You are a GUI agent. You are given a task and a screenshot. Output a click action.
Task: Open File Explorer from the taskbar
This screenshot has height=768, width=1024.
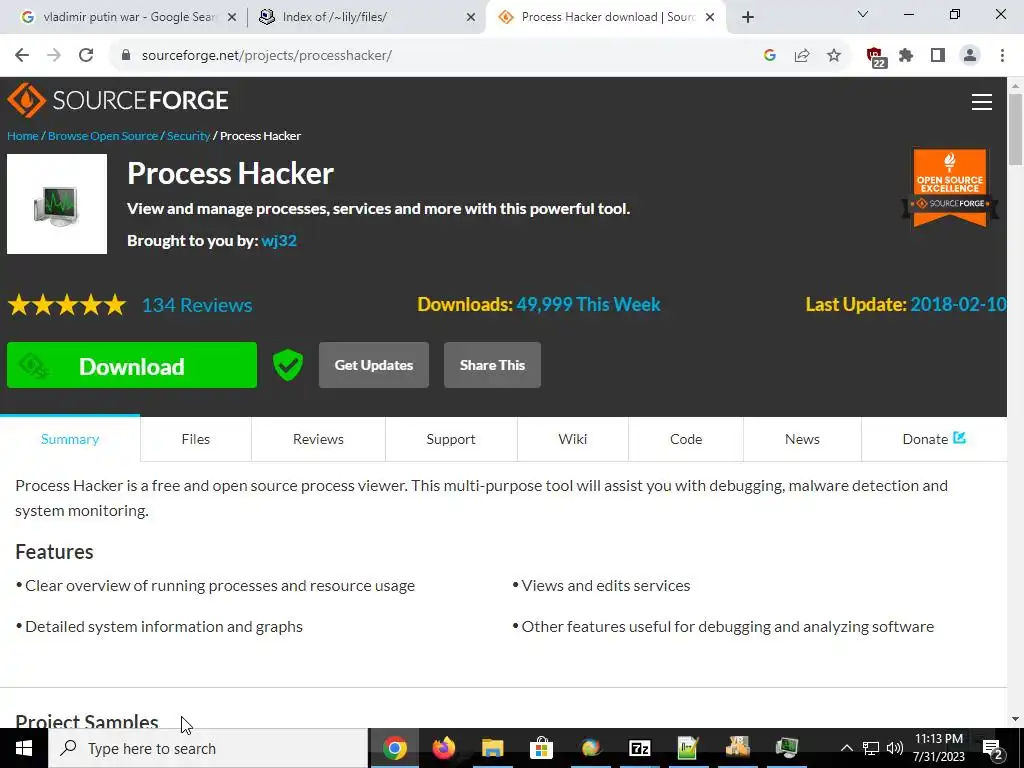493,748
